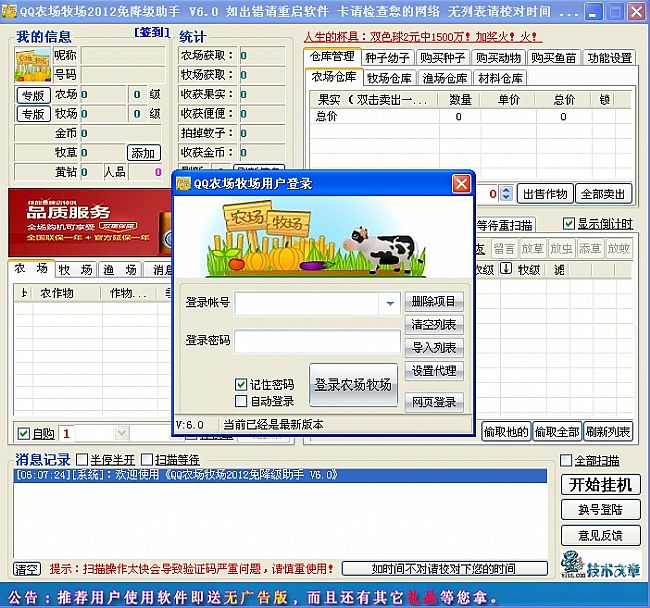The width and height of the screenshot is (650, 608).
Task: Expand the 登录帐号 account dropdown
Action: [390, 304]
